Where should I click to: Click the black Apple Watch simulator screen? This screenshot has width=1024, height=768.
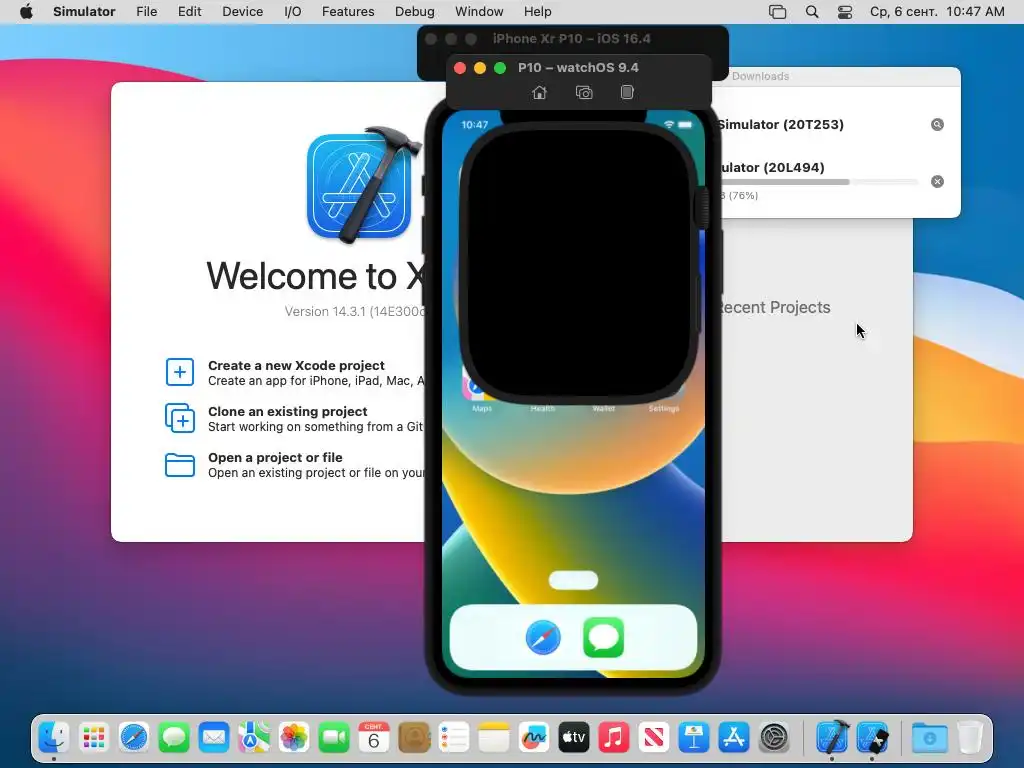(x=579, y=263)
